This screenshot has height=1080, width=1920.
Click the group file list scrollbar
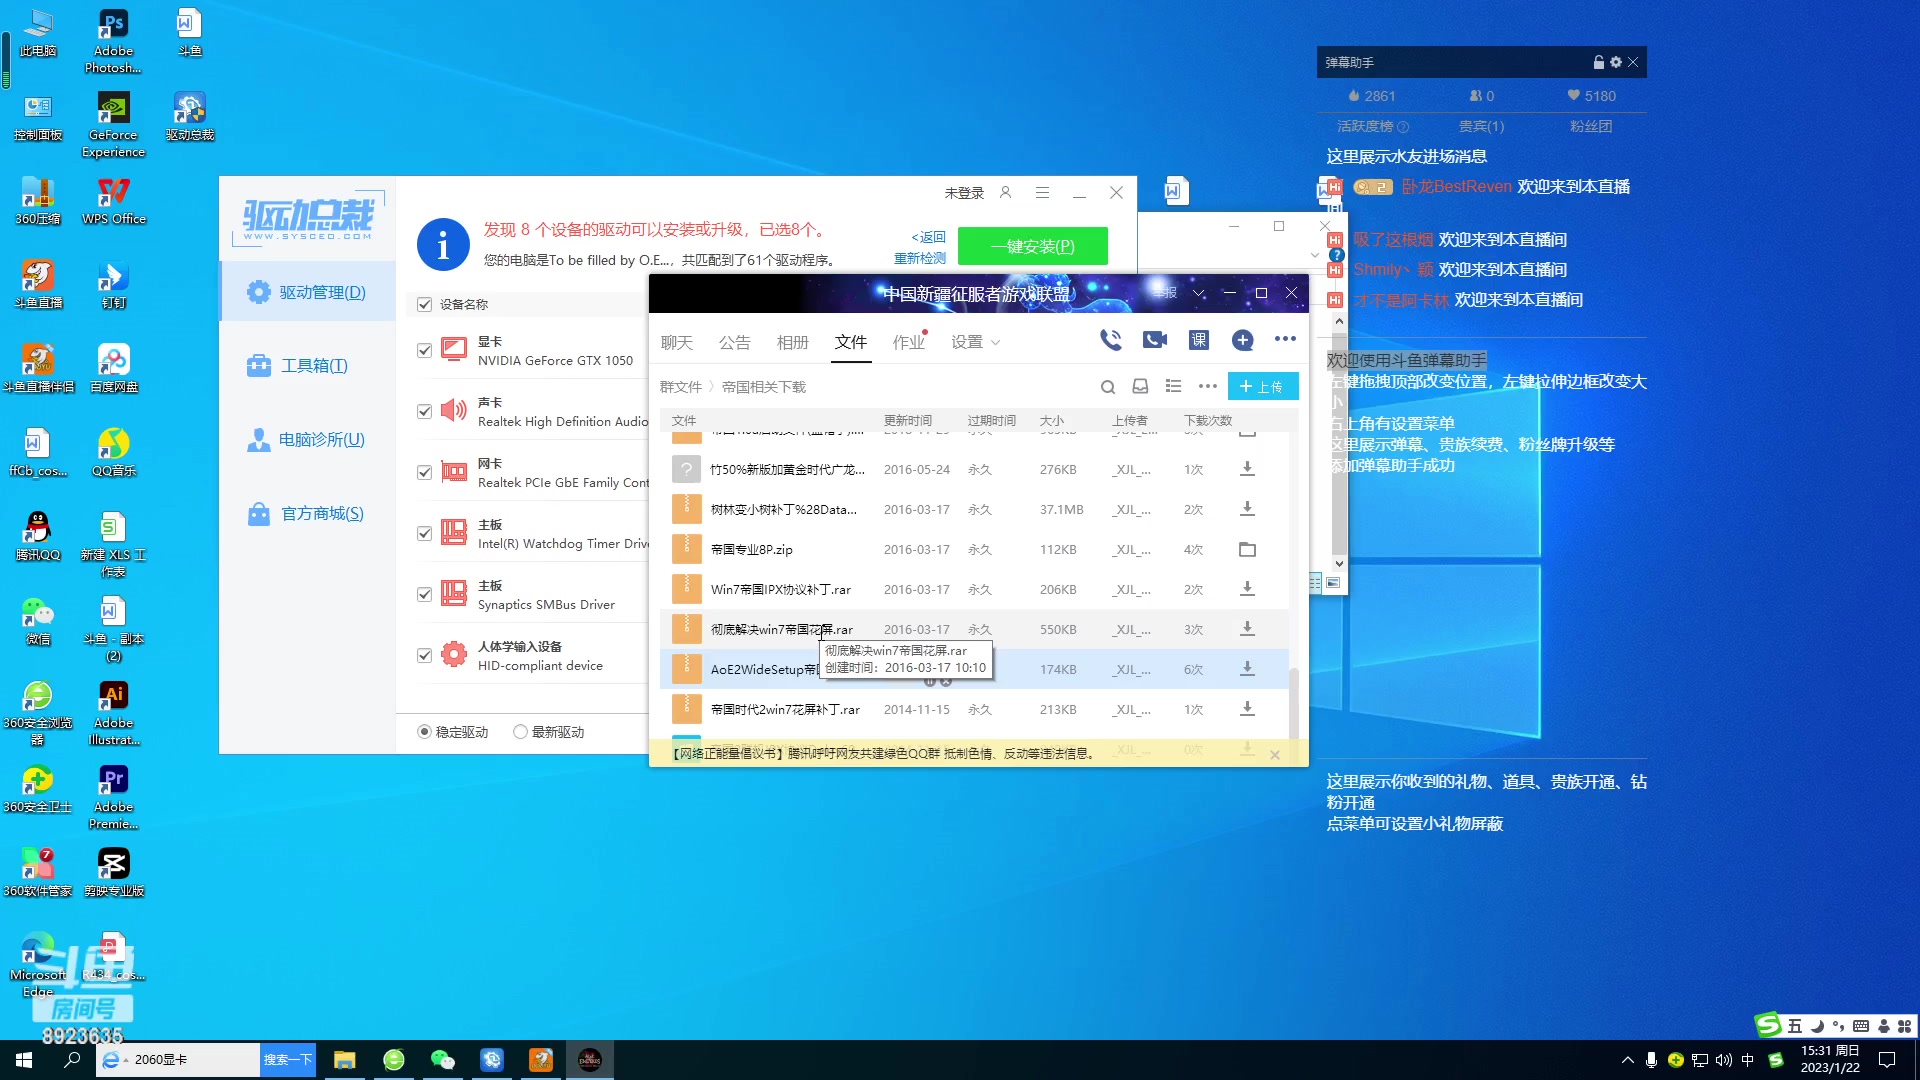(x=1293, y=702)
